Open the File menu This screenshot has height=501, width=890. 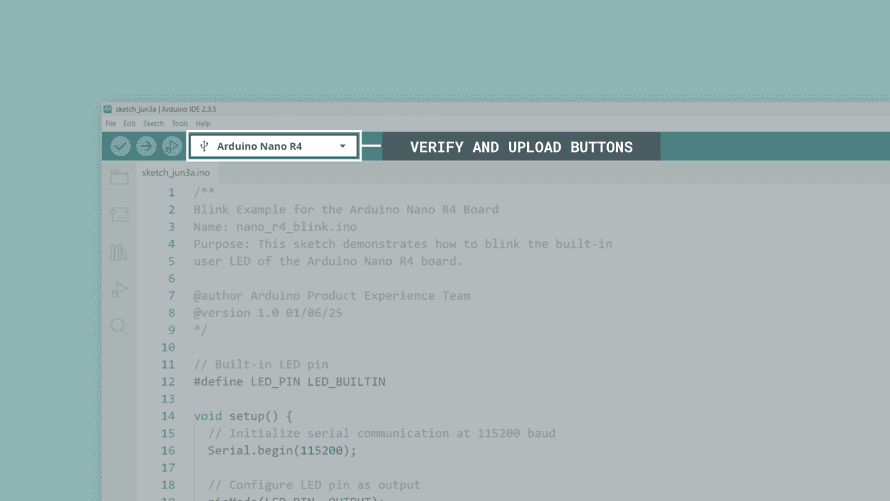point(111,124)
